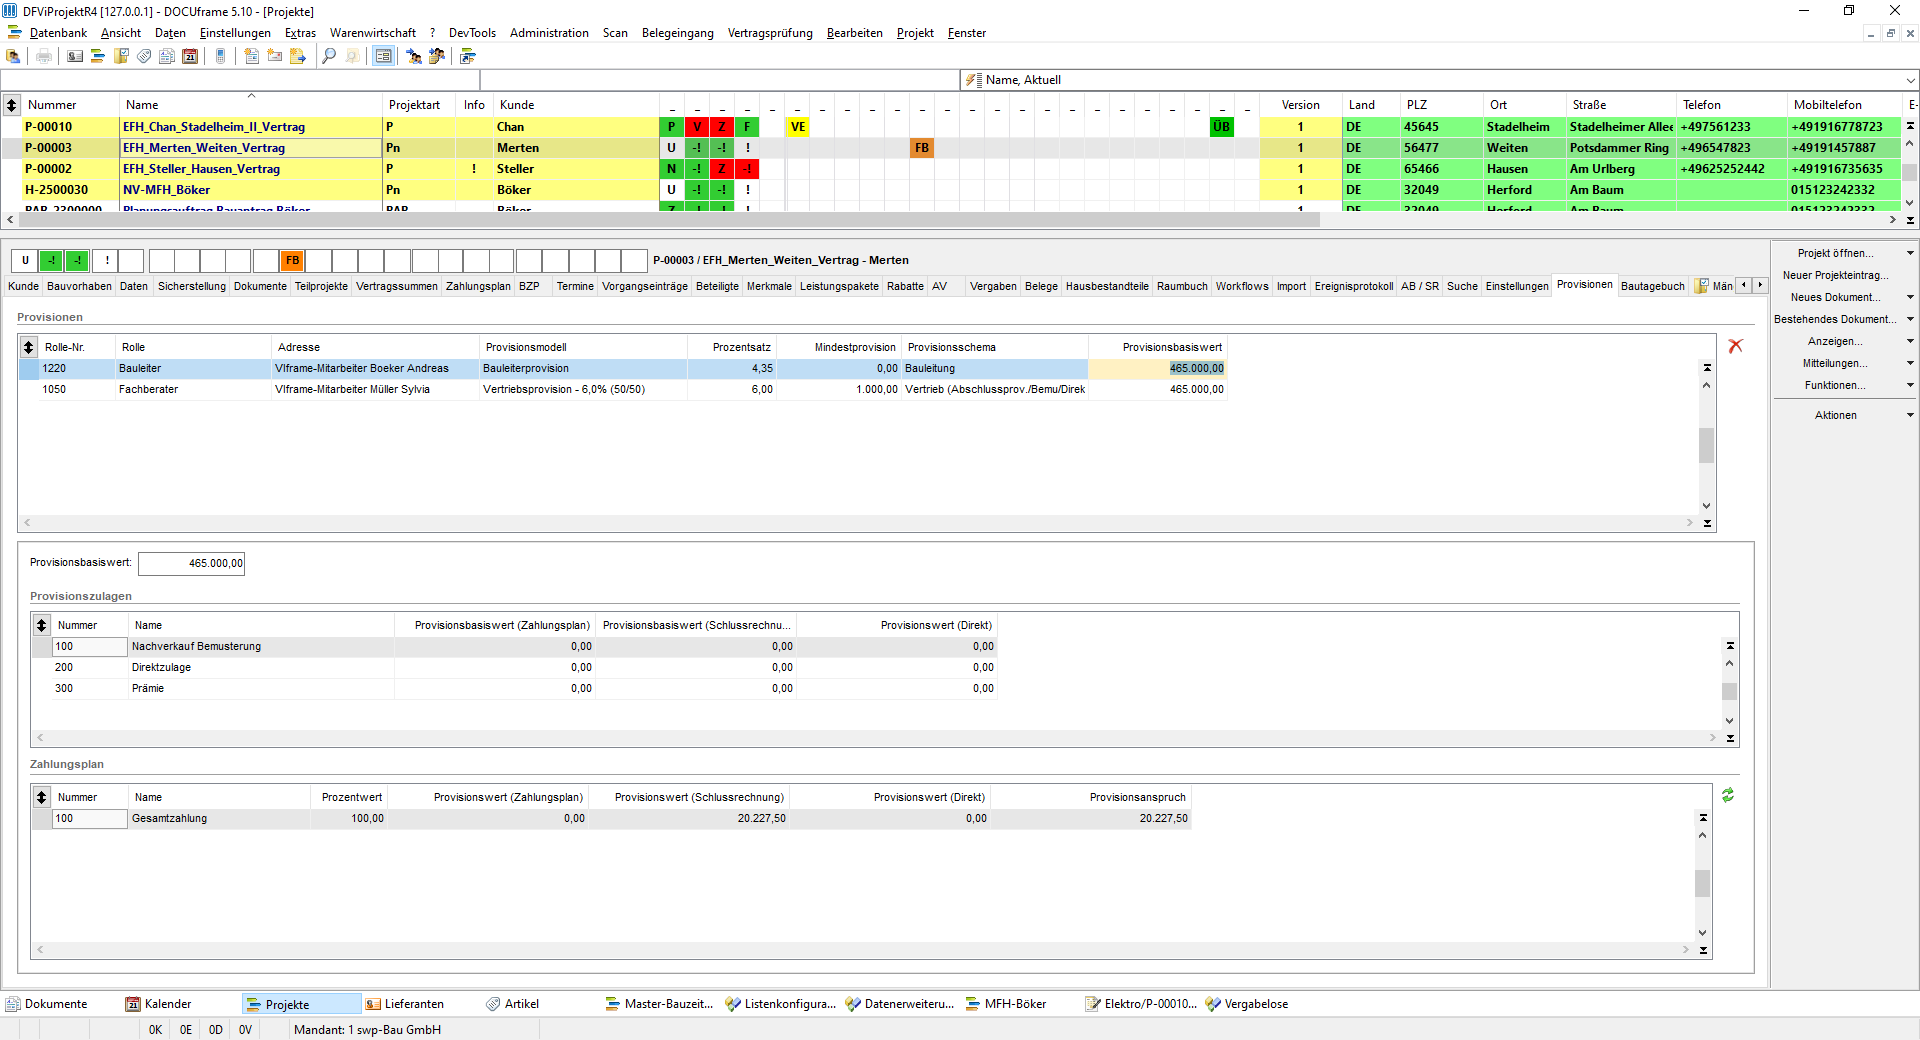Click the database users icon in toolbar
1920x1040 pixels.
(x=13, y=56)
